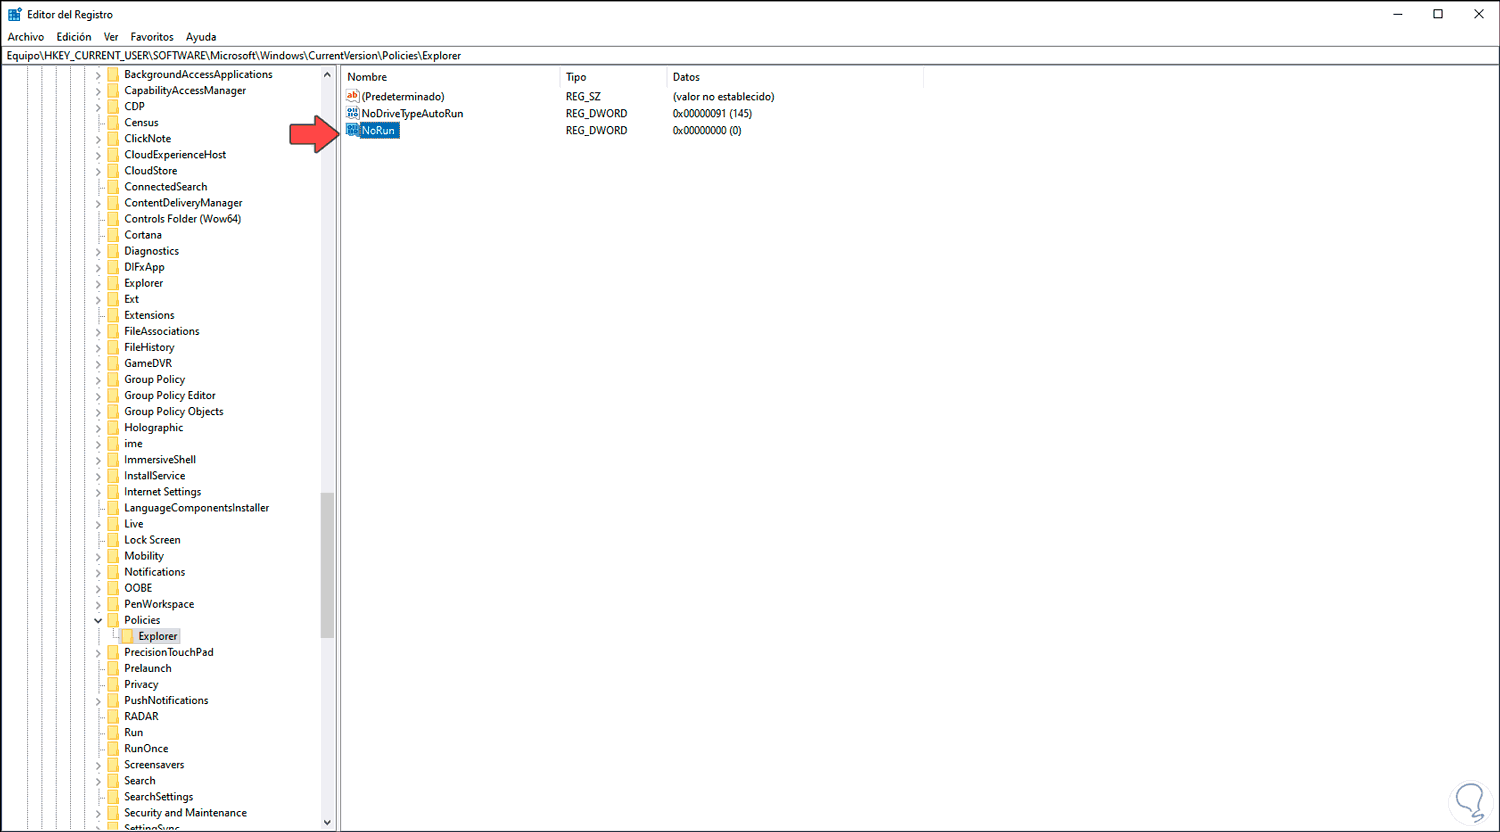Image resolution: width=1500 pixels, height=832 pixels.
Task: Click the Prelaunch key folder icon
Action: point(113,668)
